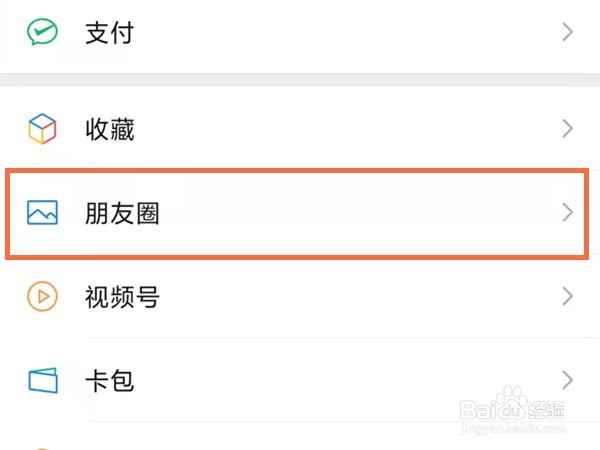600x450 pixels.
Task: Click the gray divider strip below 支付
Action: [300, 79]
